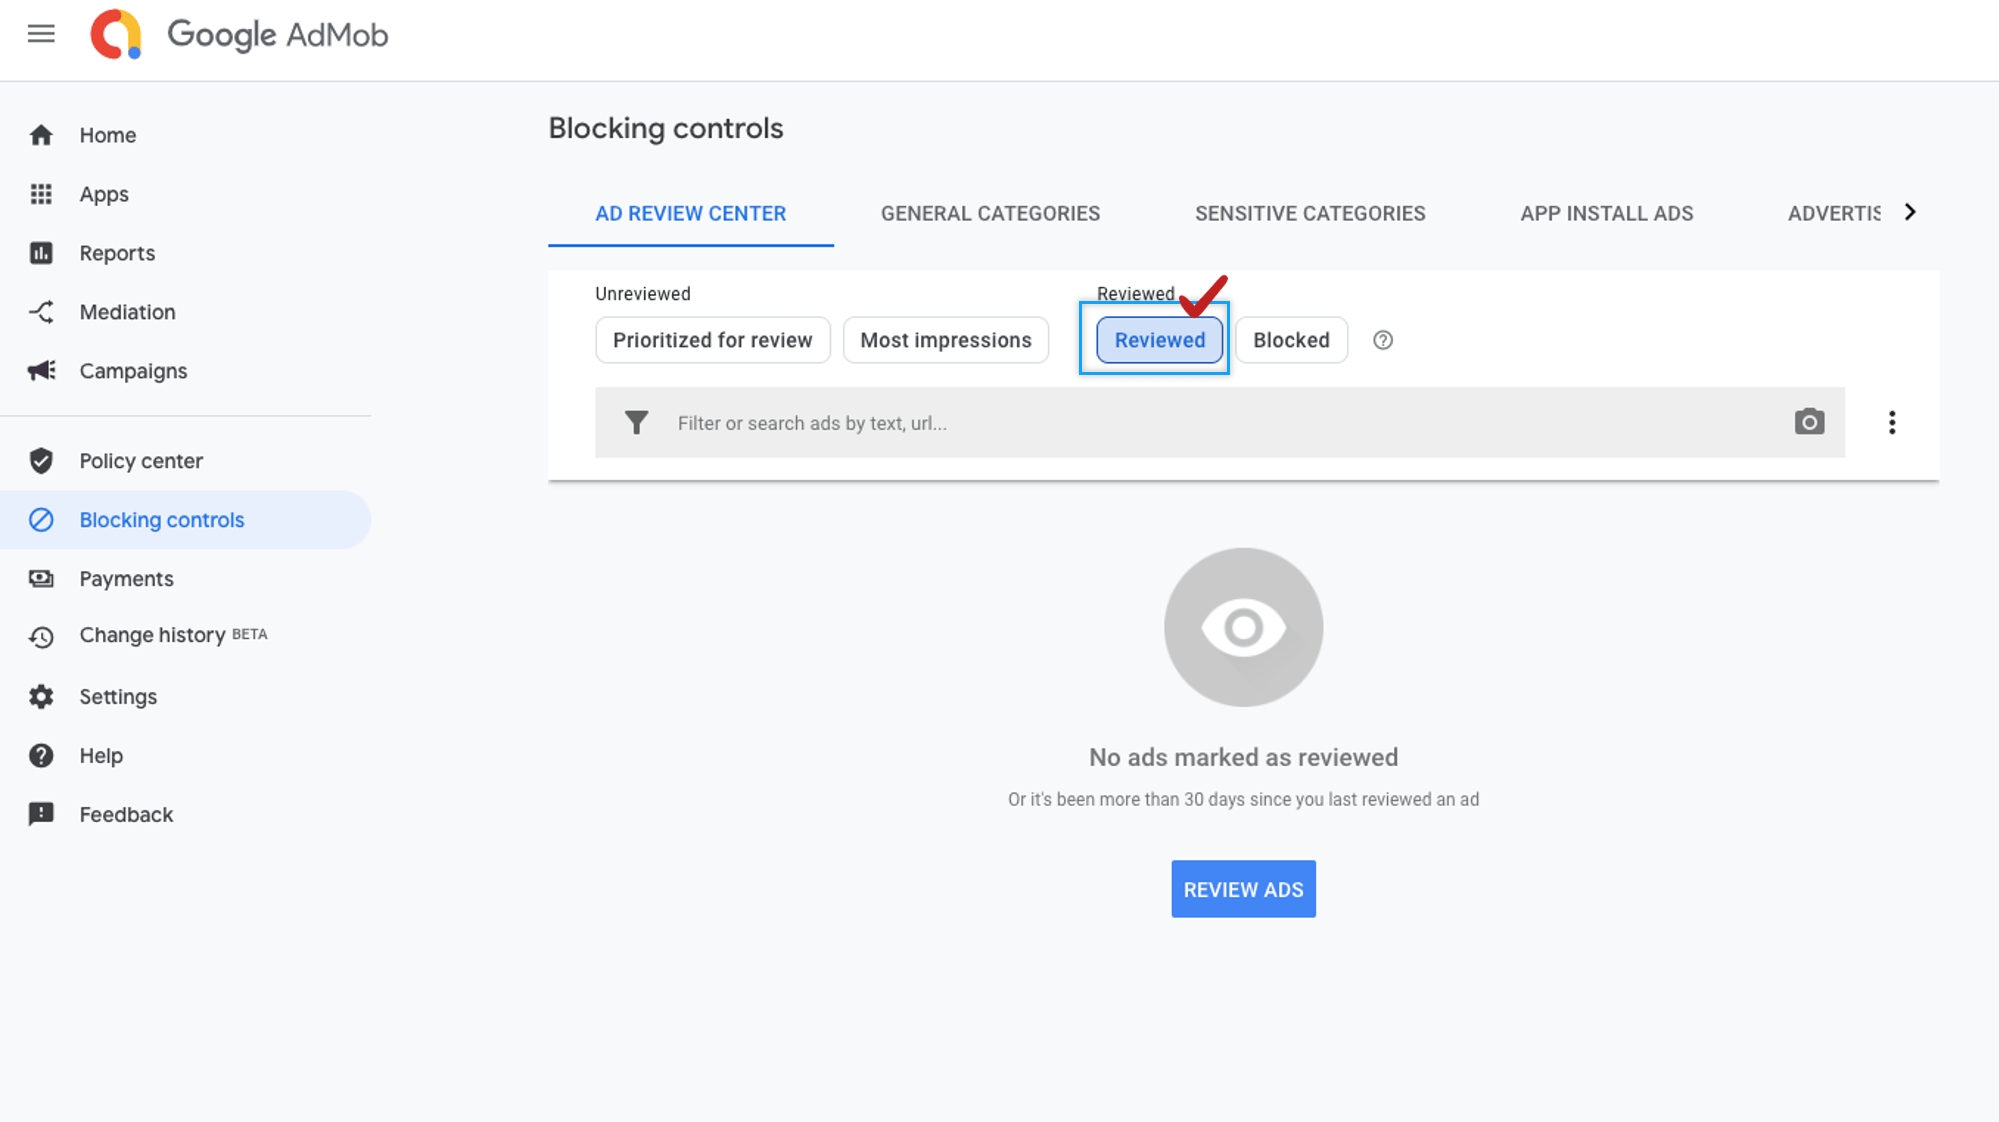The image size is (1999, 1122).
Task: Switch to Ad Review Center tab
Action: pyautogui.click(x=691, y=214)
